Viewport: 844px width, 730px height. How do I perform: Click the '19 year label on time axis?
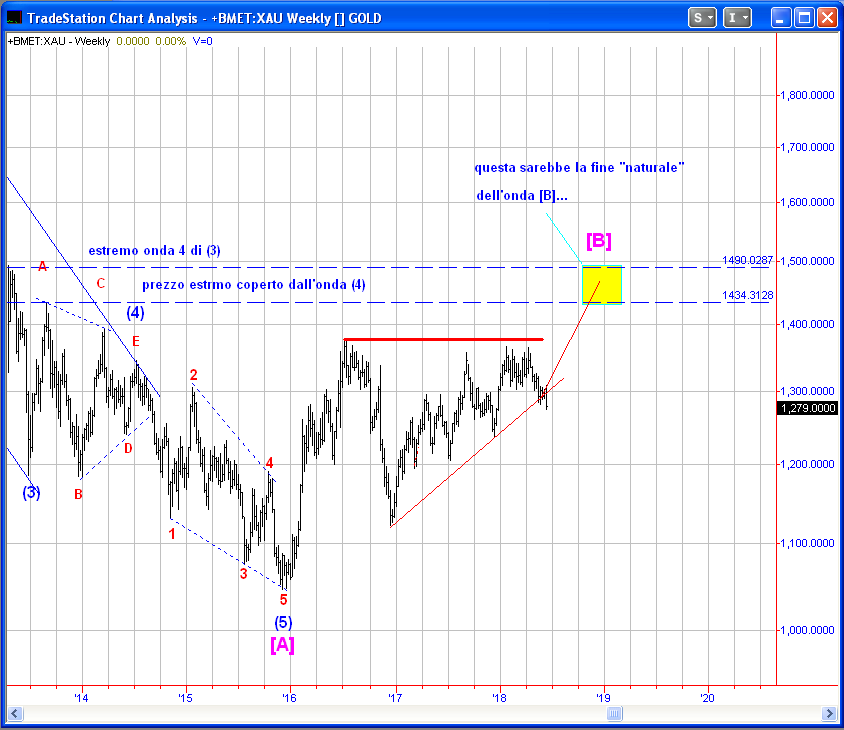[603, 698]
